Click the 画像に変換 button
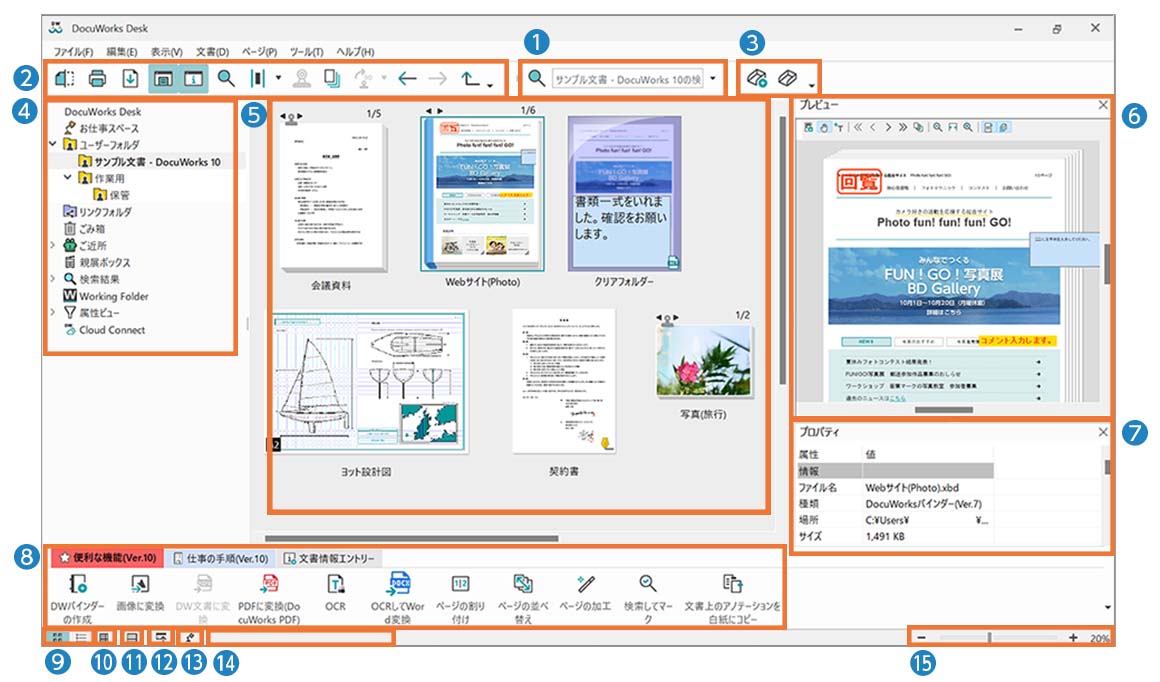The width and height of the screenshot is (1160, 682). click(140, 592)
